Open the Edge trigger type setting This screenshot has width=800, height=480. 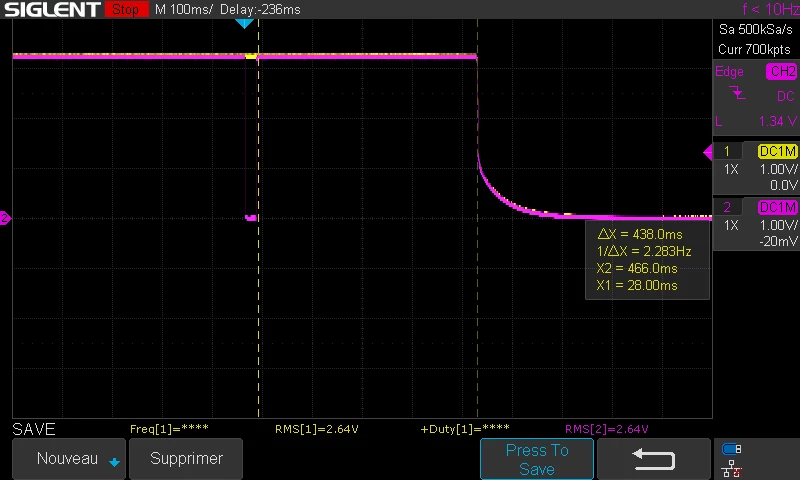[729, 71]
